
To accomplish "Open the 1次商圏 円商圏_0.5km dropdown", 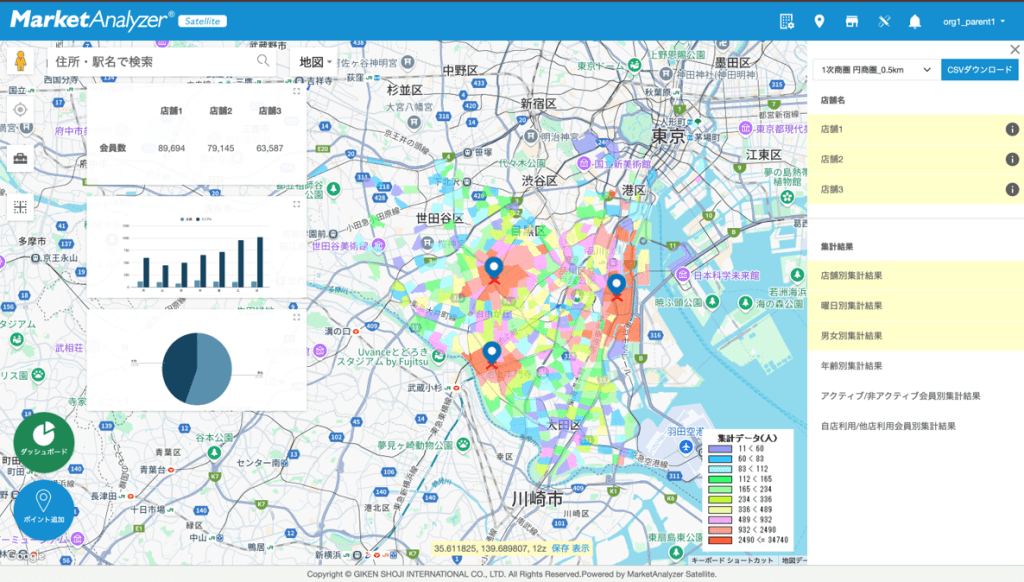I will click(x=875, y=70).
